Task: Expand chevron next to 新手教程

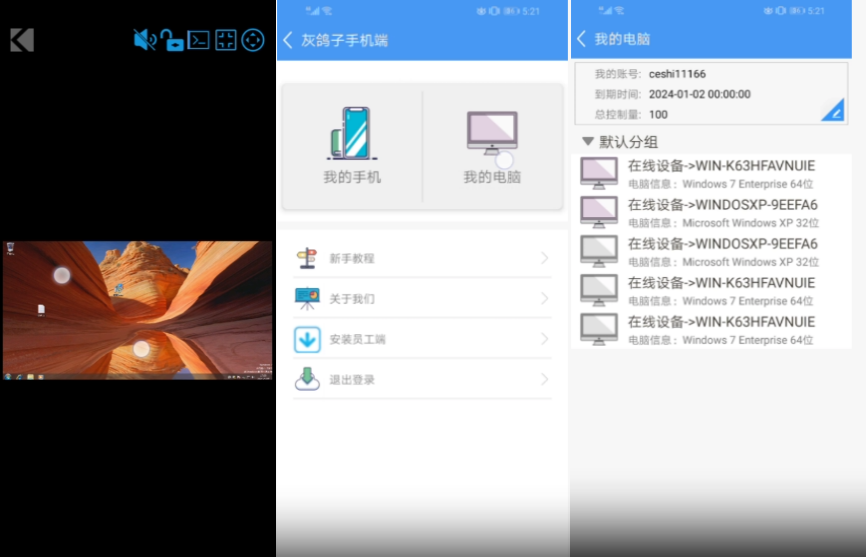Action: (545, 258)
